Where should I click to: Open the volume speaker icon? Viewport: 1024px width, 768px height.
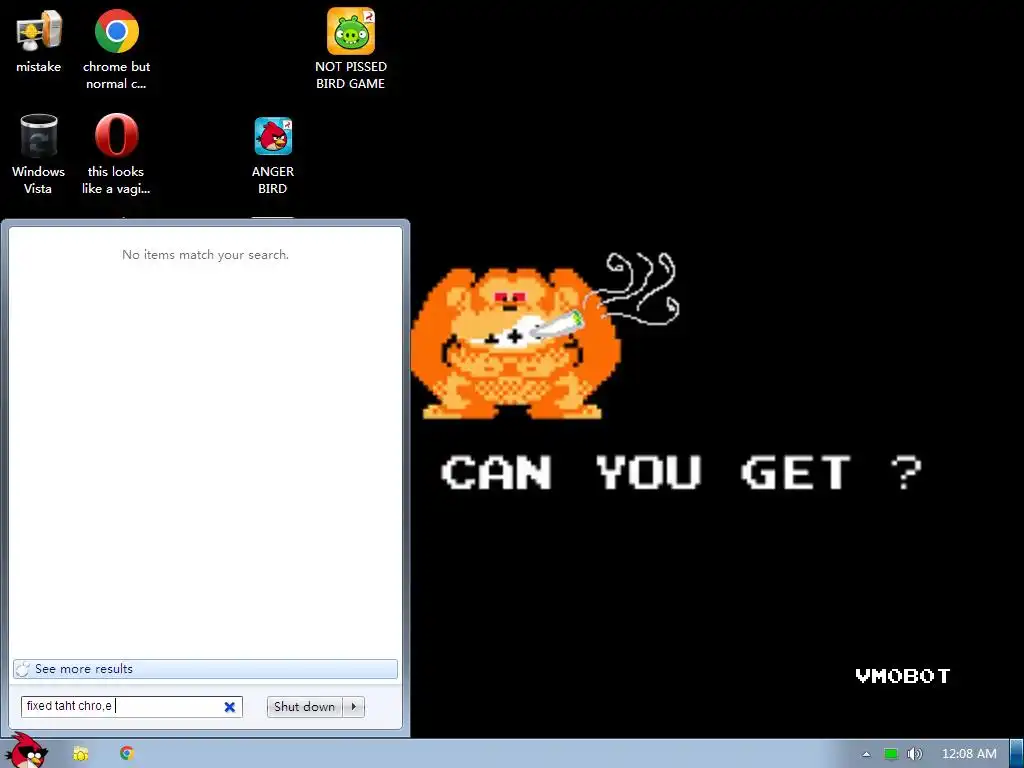coord(915,754)
